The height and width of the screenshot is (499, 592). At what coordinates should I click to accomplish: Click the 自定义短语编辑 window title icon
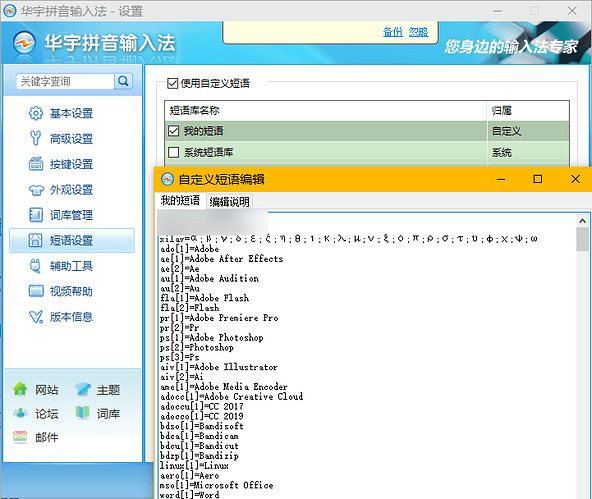pos(167,179)
